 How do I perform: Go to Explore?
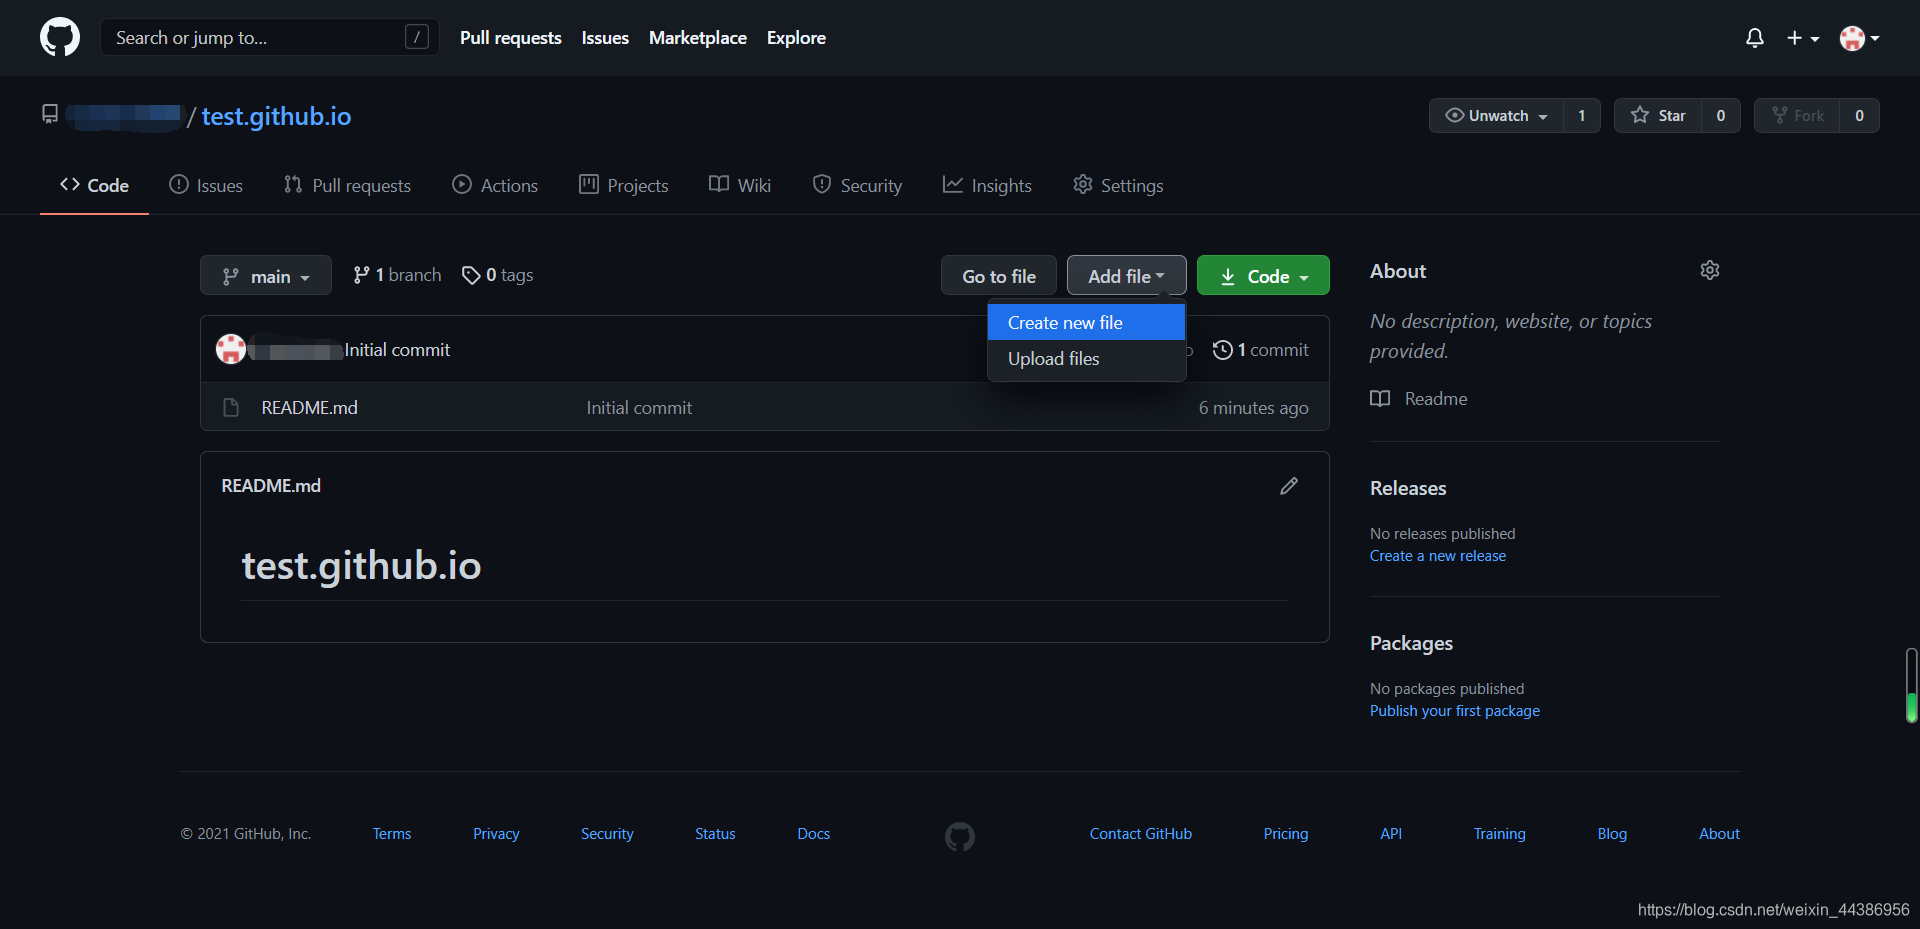click(x=796, y=38)
